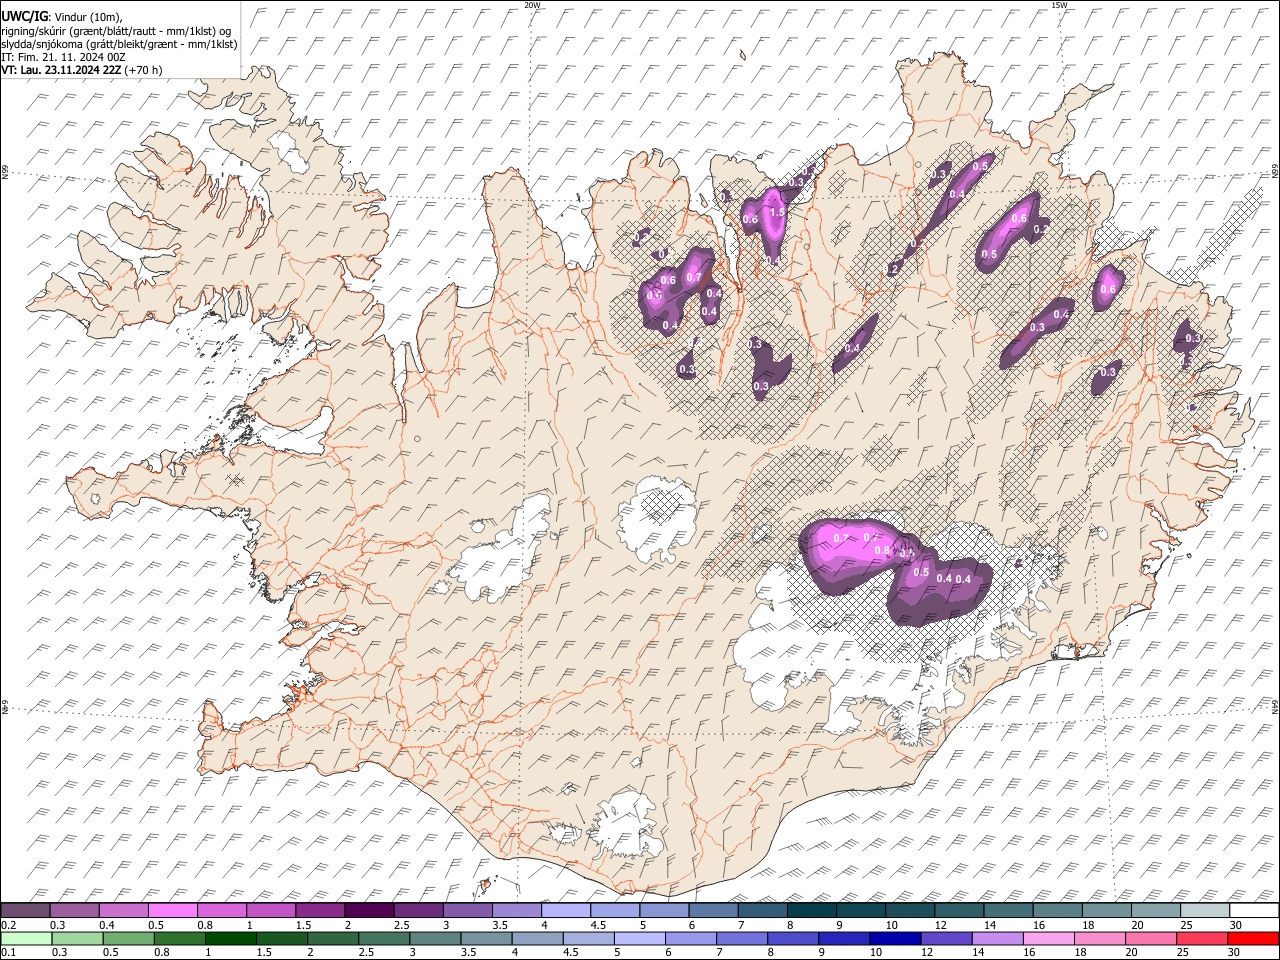This screenshot has width=1280, height=960.
Task: Pick the gray-teal 3 rain legend swatch
Action: pyautogui.click(x=434, y=938)
